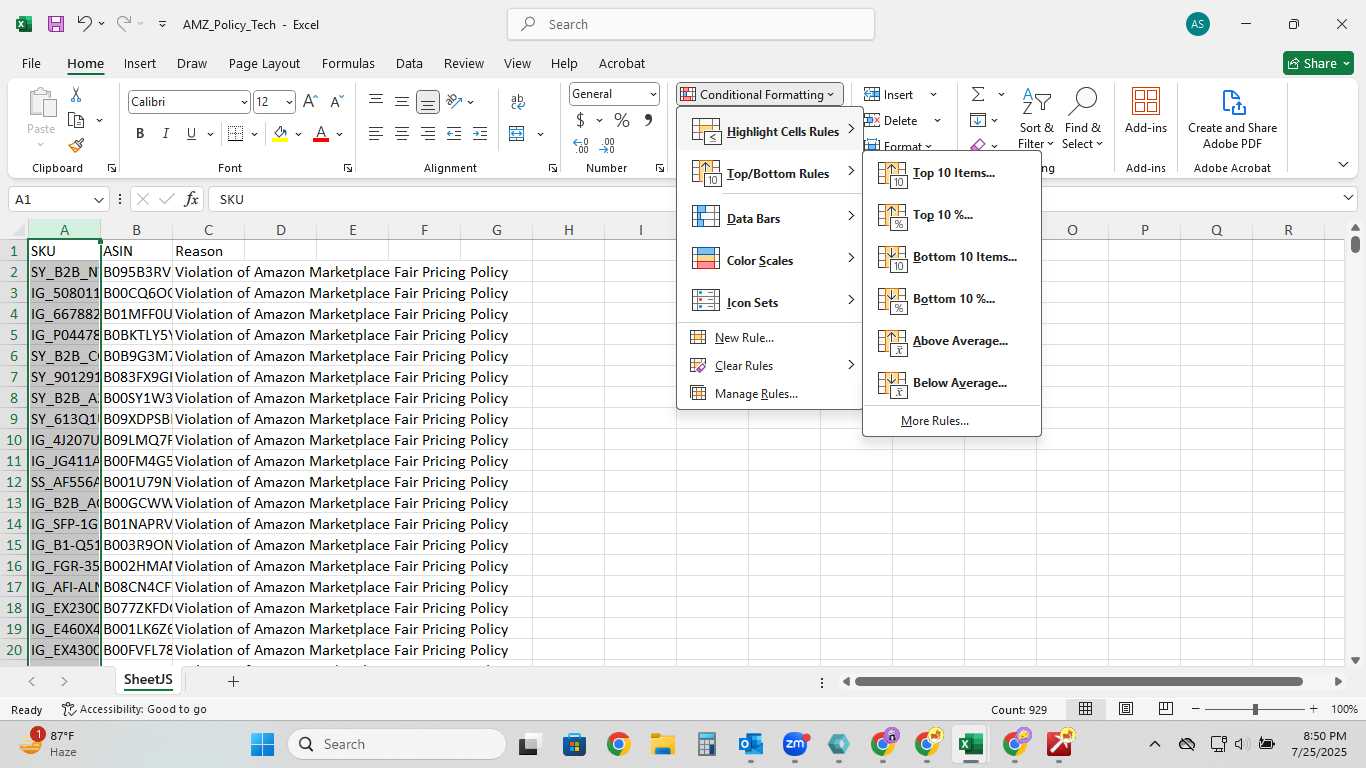Click the horizontal scrollbar thumb
The height and width of the screenshot is (768, 1366).
[1078, 681]
